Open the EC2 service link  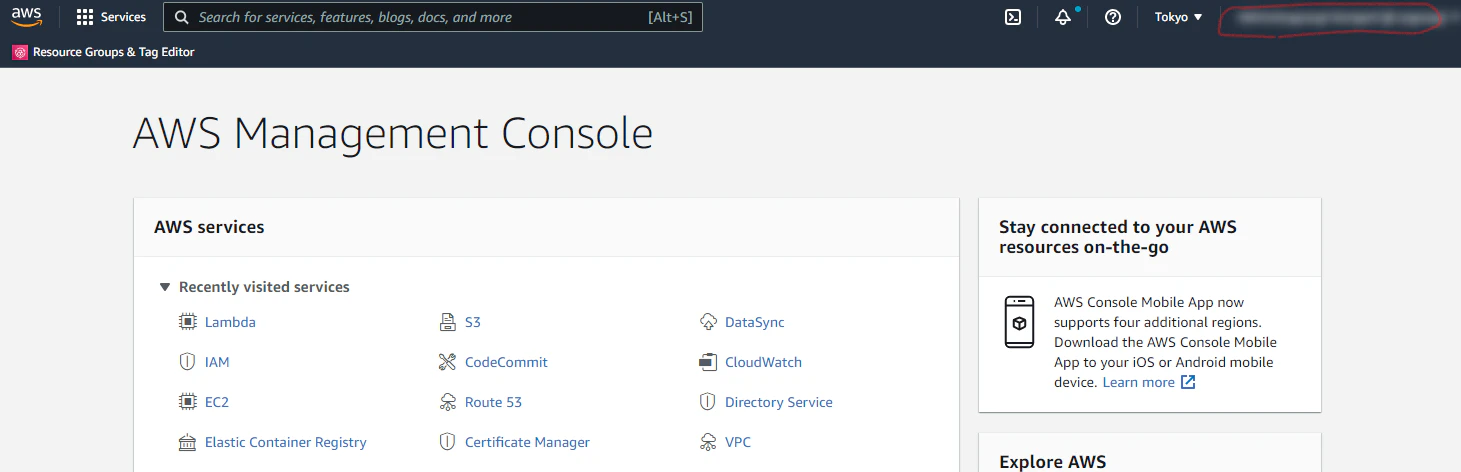[217, 402]
